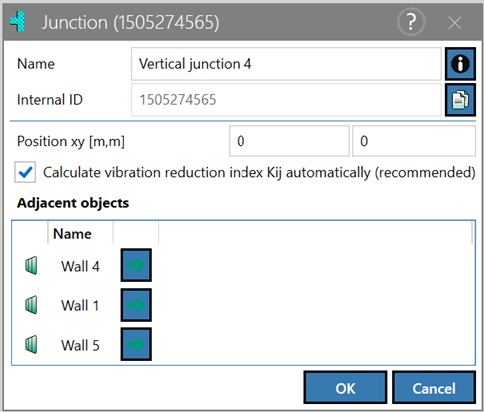
Task: Open help via the question mark icon
Action: tap(411, 22)
